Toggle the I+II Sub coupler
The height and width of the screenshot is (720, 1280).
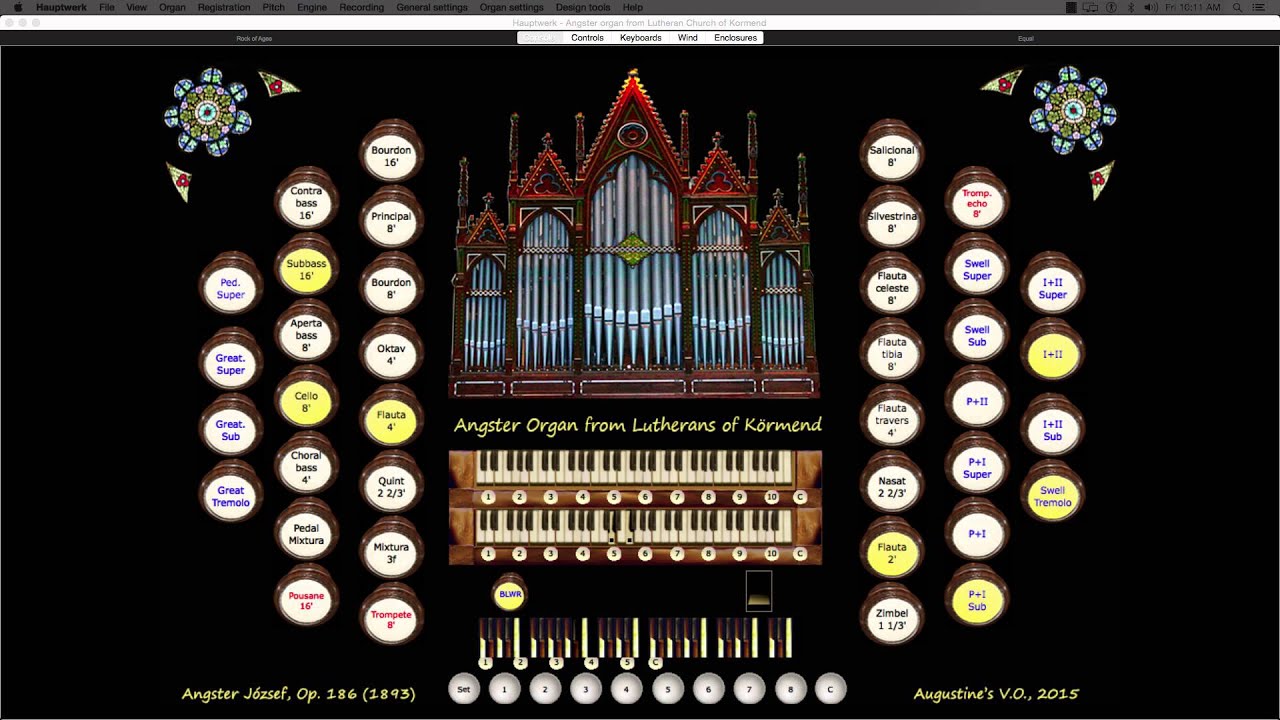tap(1052, 429)
